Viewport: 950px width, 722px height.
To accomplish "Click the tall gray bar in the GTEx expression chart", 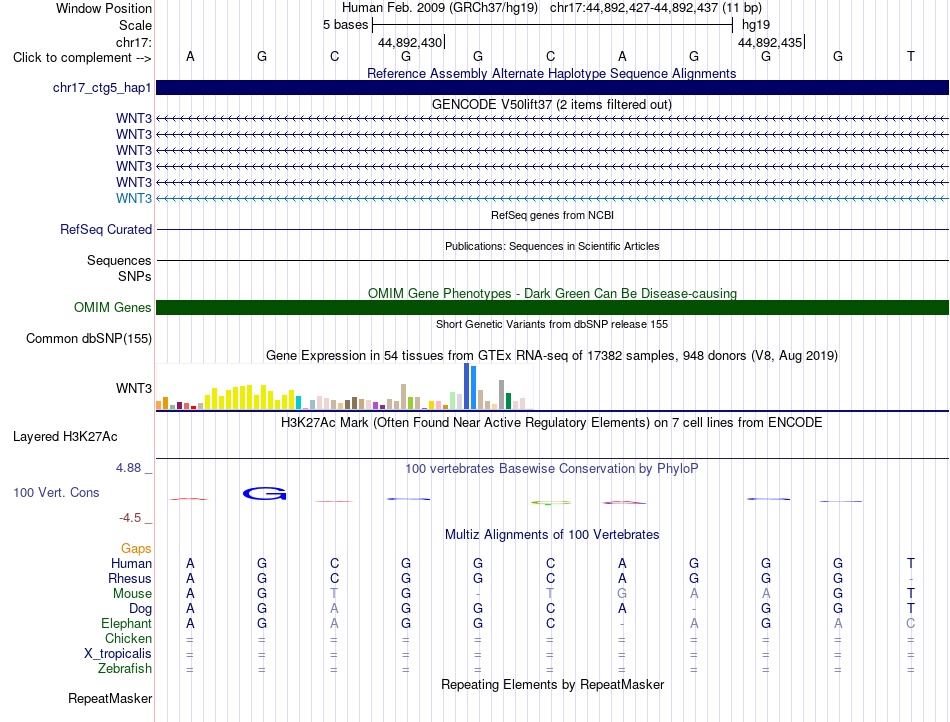I will coord(502,395).
